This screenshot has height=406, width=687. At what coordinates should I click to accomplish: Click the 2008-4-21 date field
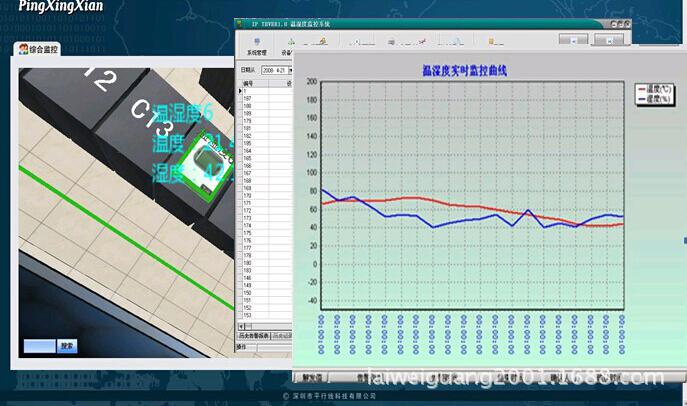(275, 70)
